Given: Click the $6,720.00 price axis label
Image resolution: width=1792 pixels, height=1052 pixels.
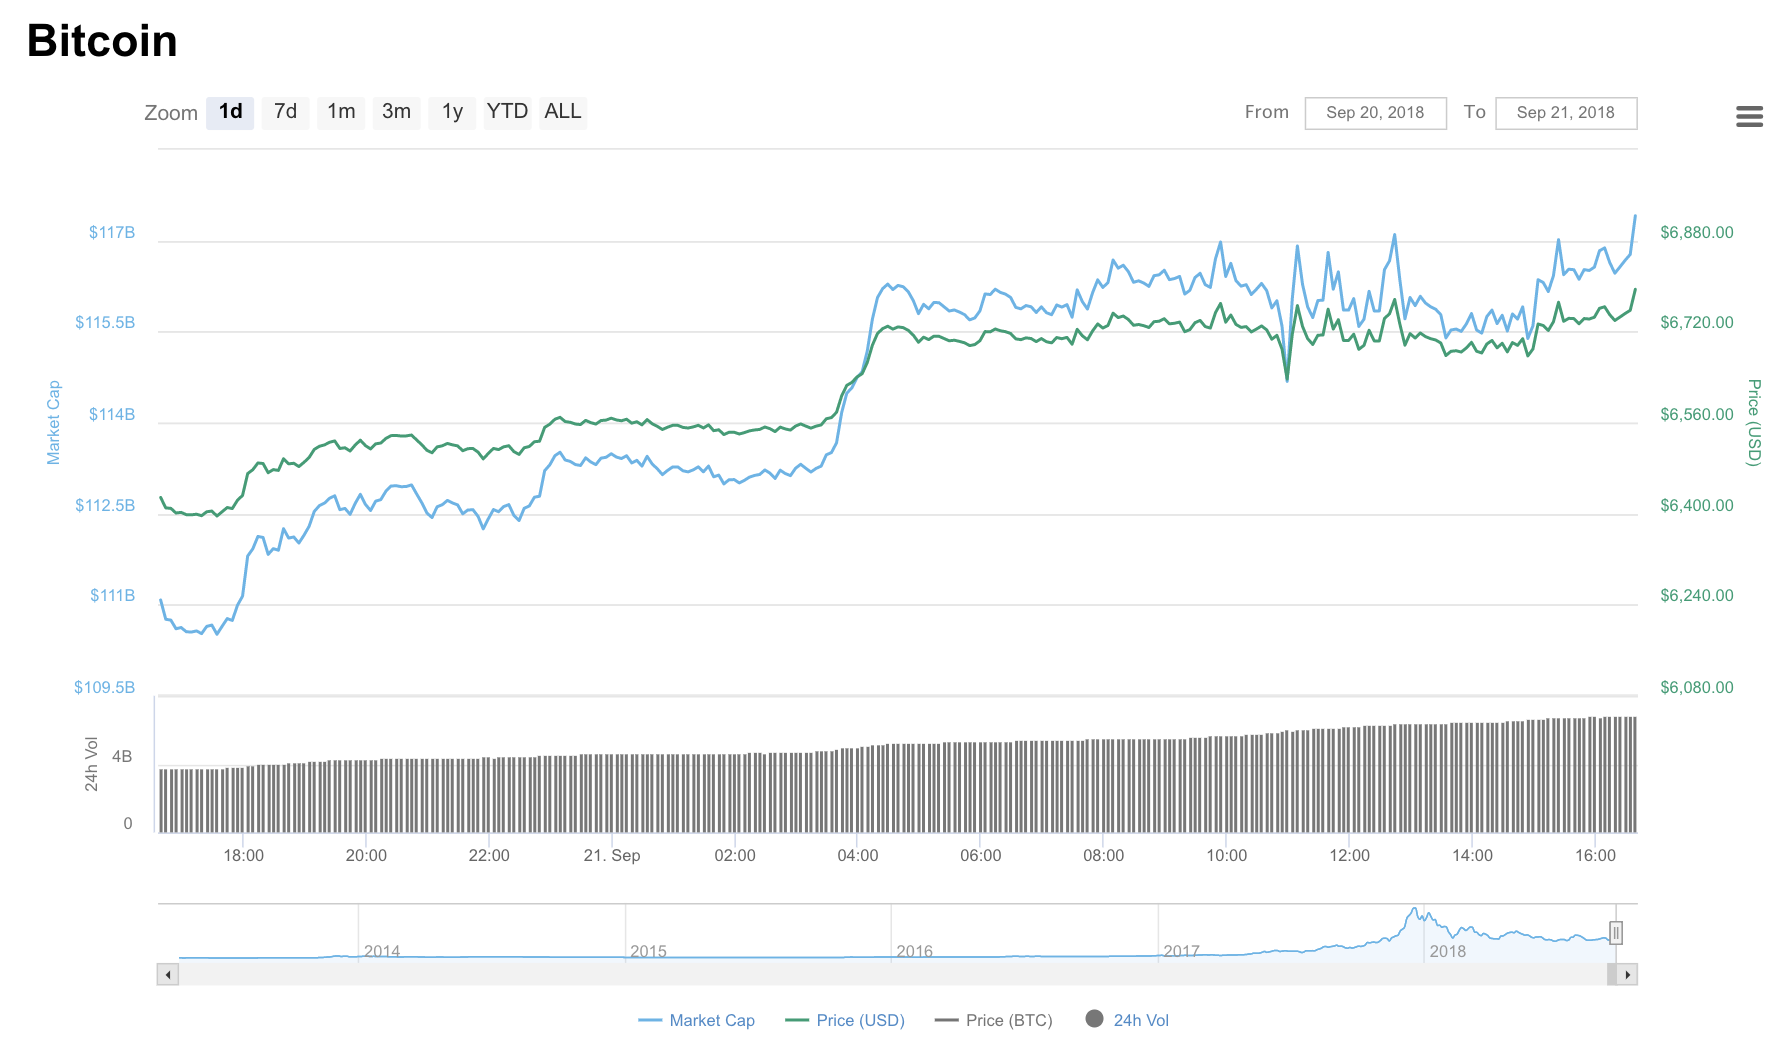Looking at the screenshot, I should (x=1697, y=323).
